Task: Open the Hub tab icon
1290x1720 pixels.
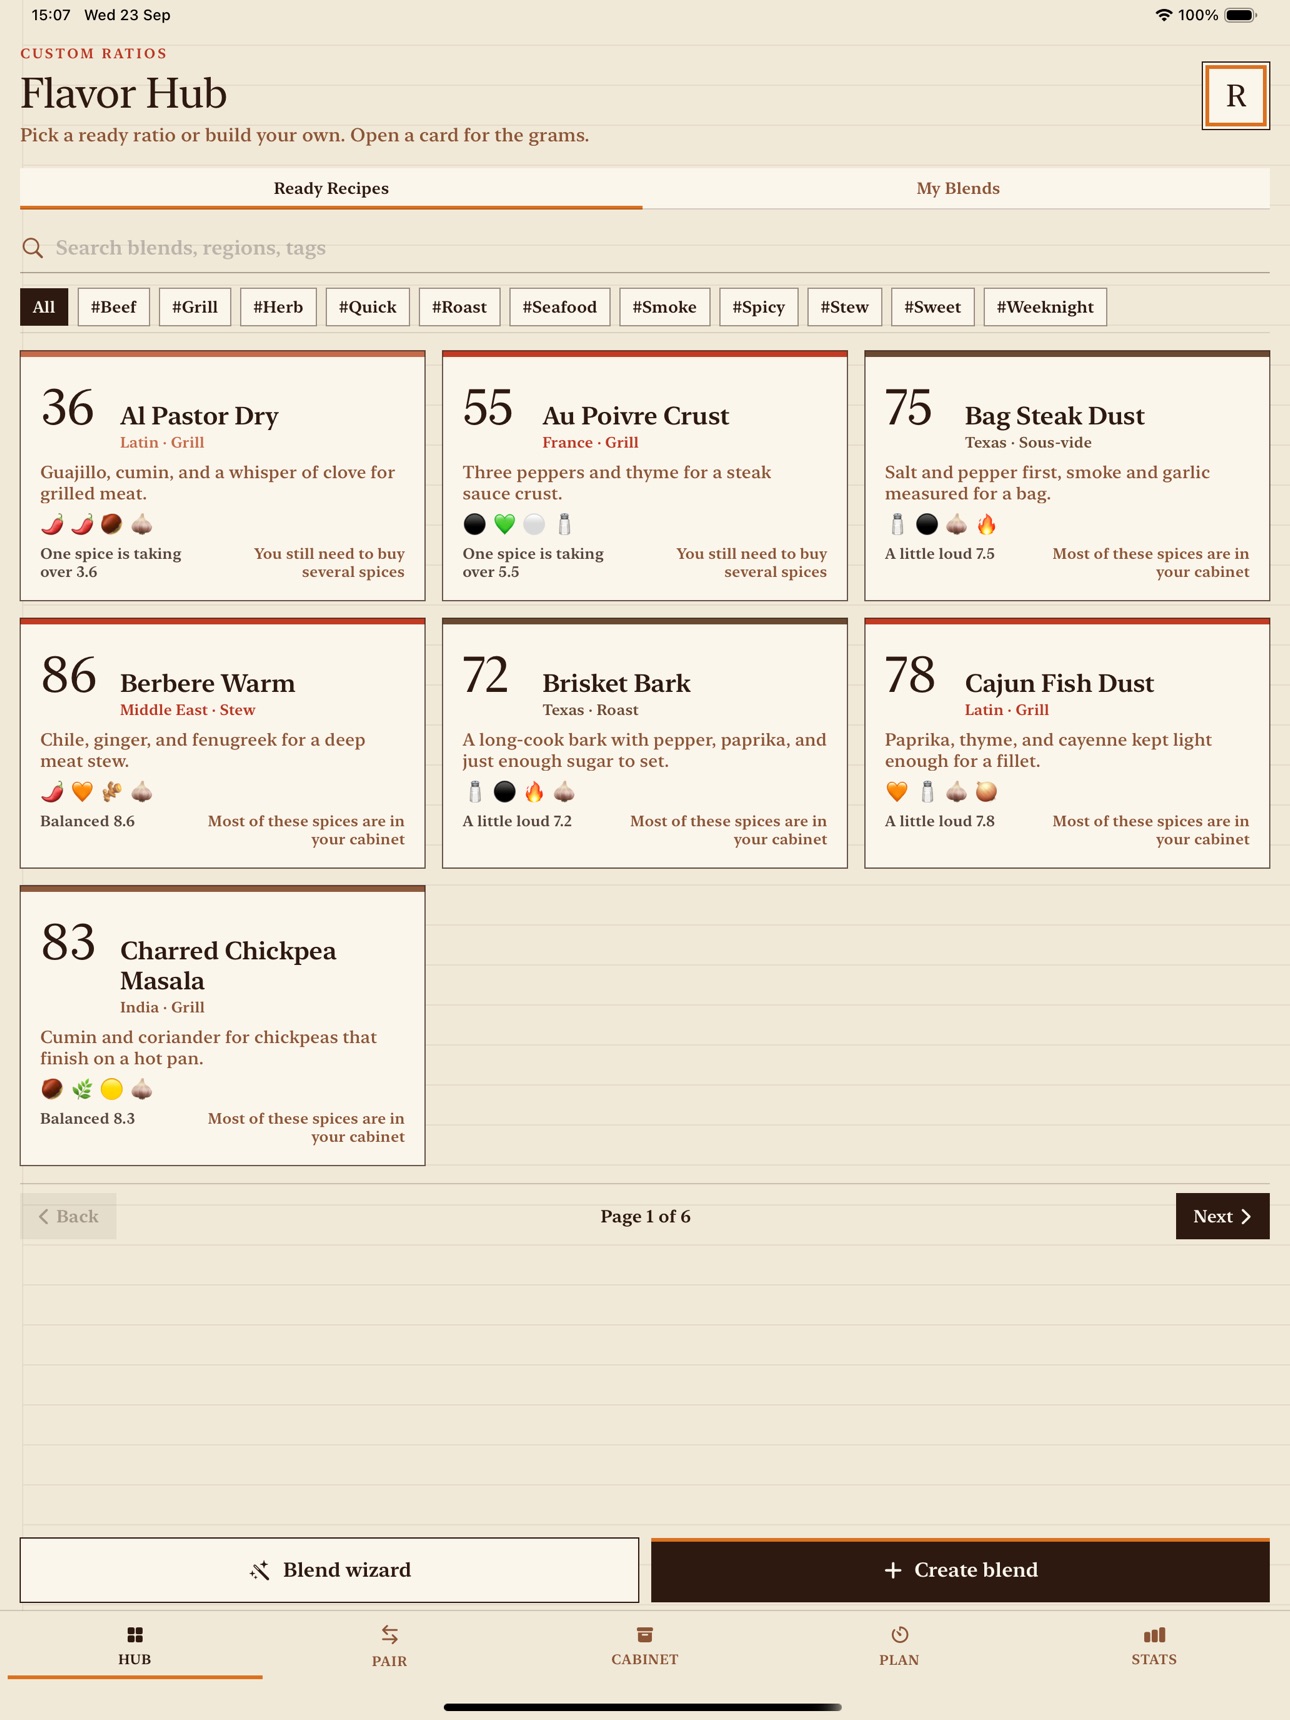Action: pos(135,1635)
